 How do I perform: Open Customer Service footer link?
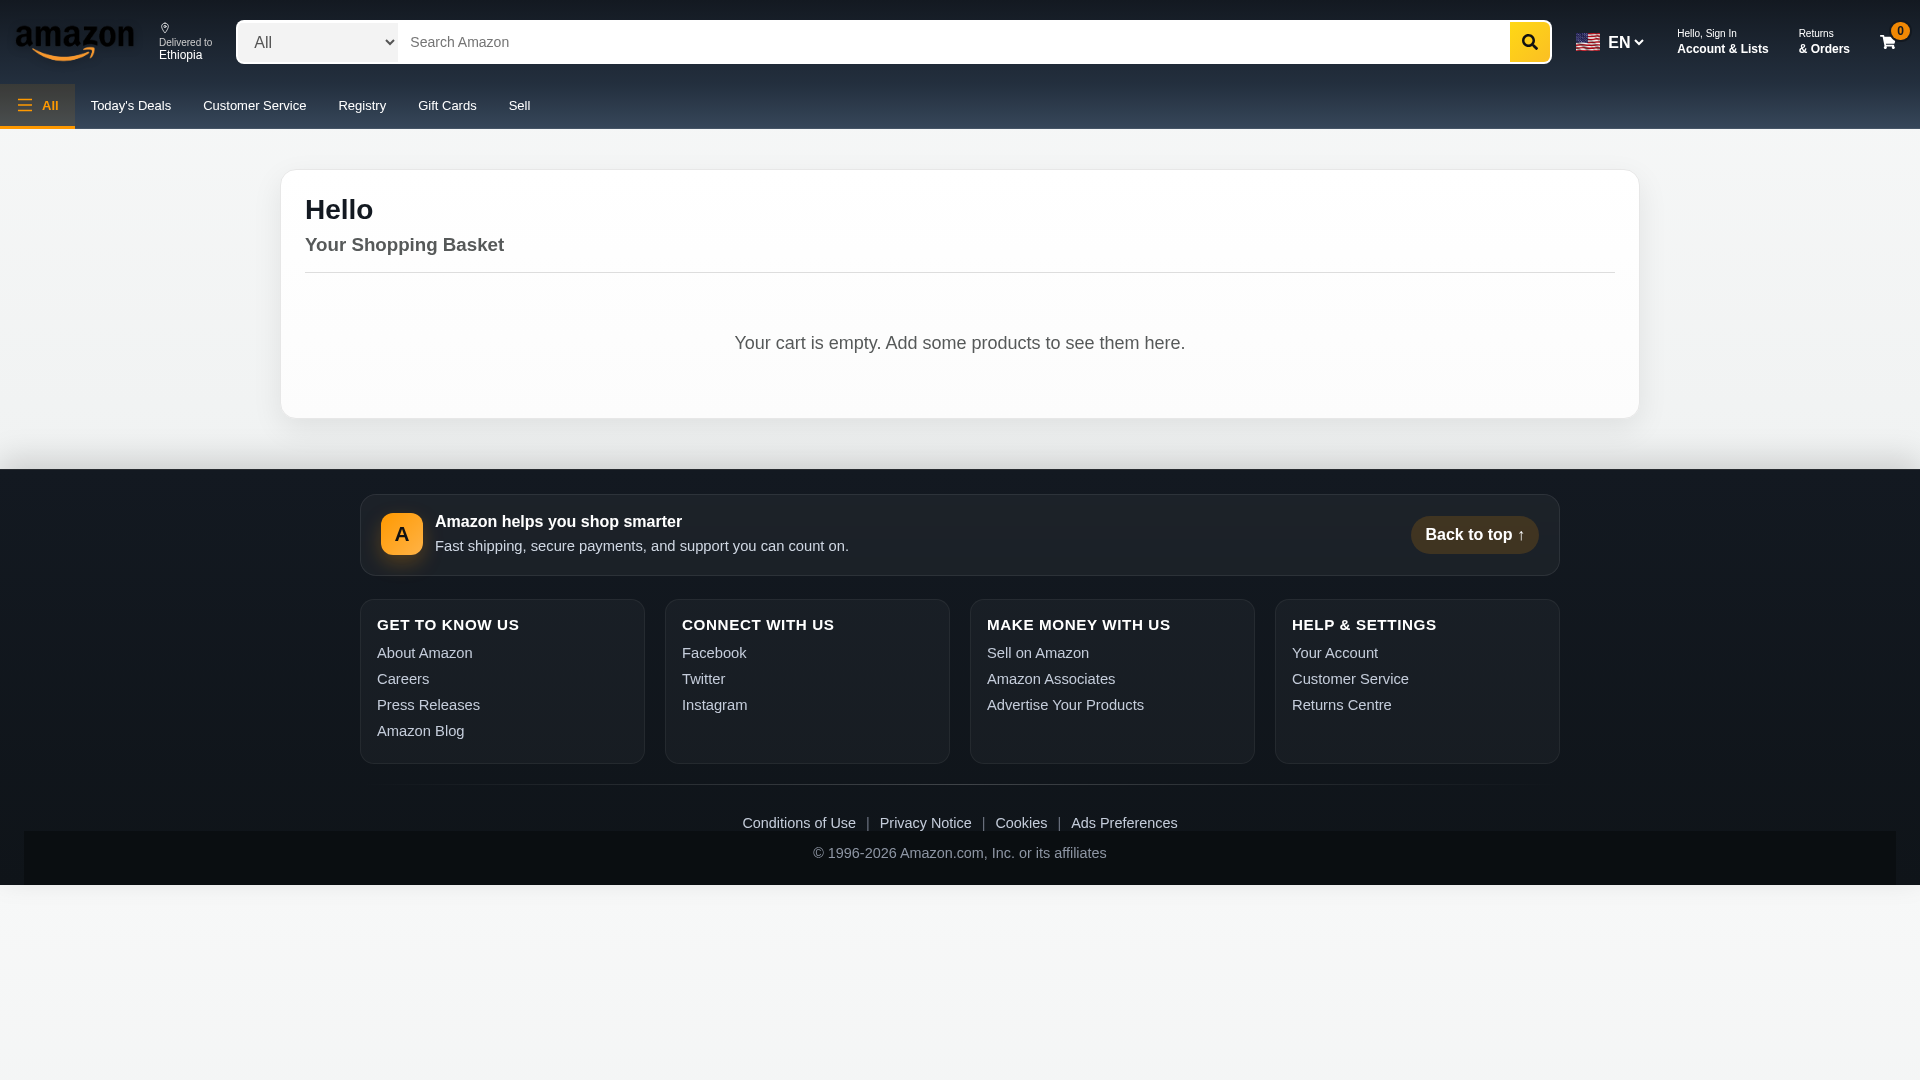click(x=1350, y=679)
